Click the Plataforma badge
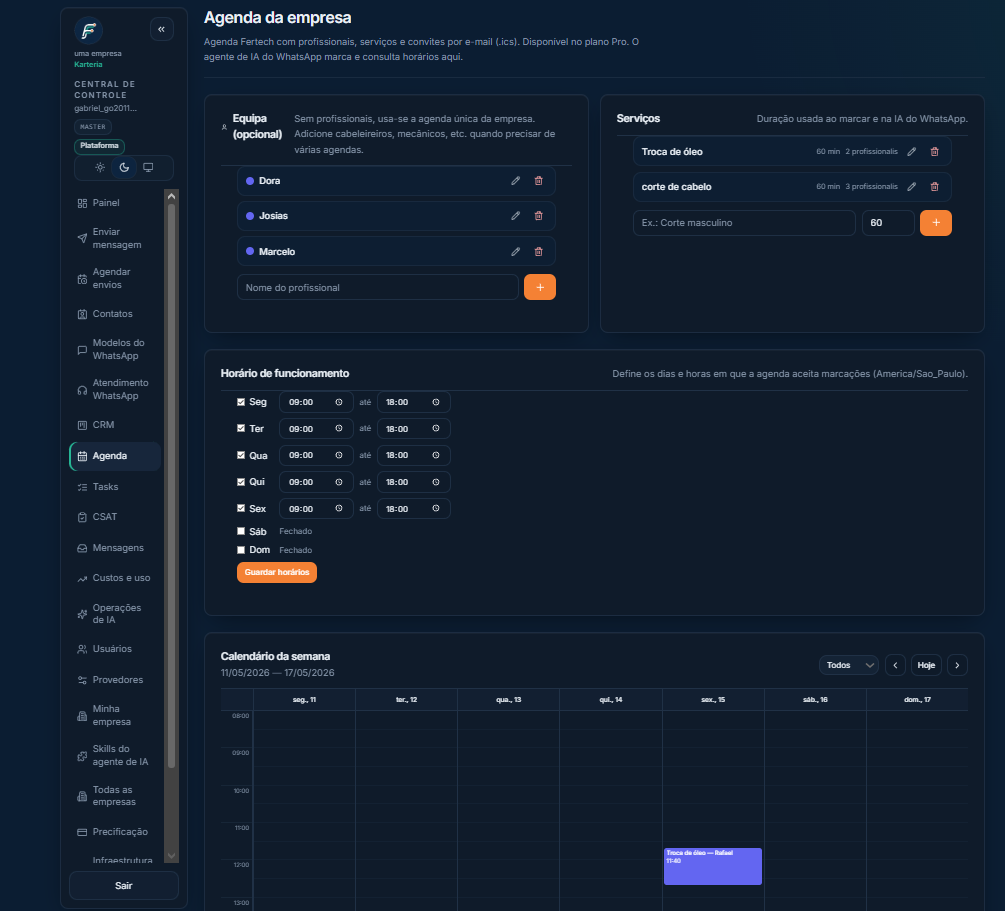Image resolution: width=1005 pixels, height=911 pixels. pos(99,146)
